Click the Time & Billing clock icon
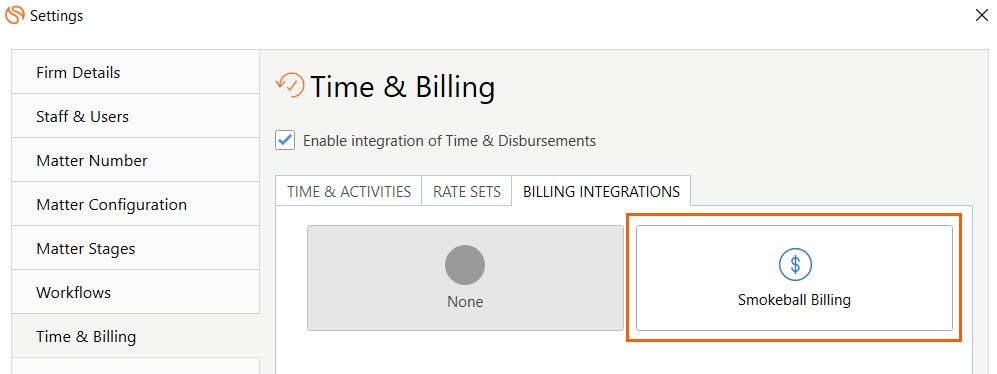Screen dimensions: 997x374 pos(290,85)
